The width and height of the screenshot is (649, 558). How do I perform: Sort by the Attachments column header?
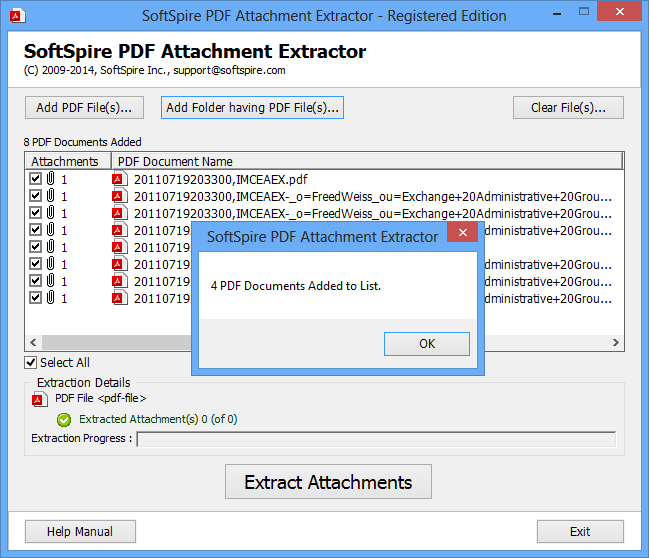tap(68, 161)
